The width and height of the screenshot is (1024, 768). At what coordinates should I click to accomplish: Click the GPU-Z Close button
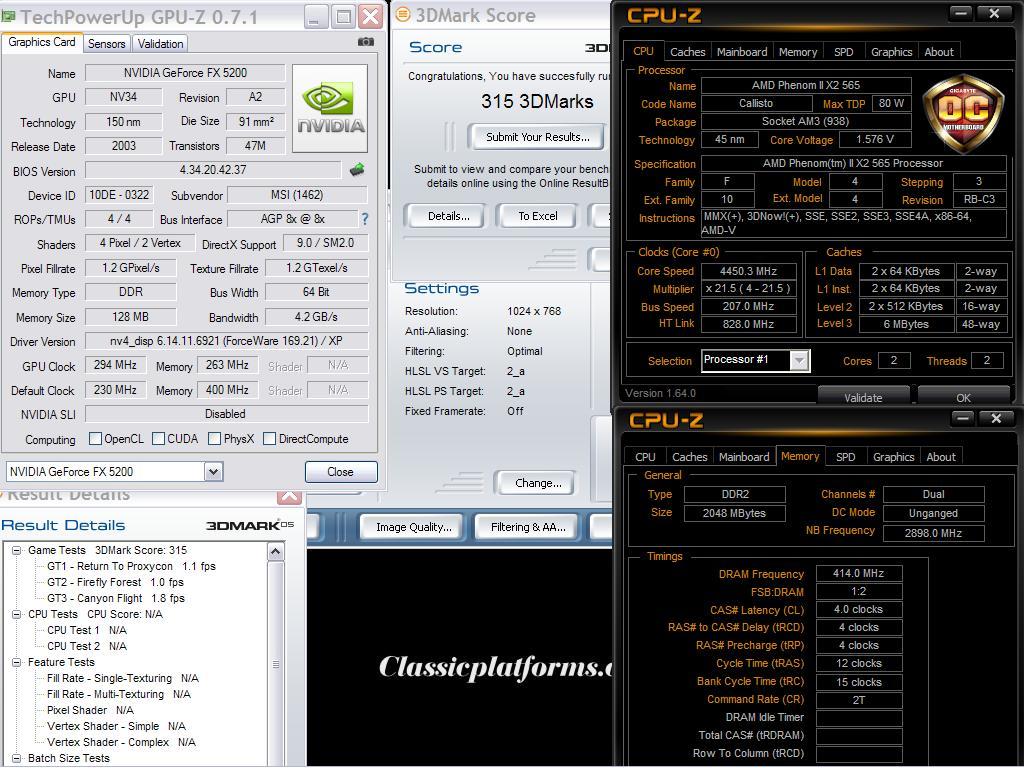pyautogui.click(x=341, y=472)
